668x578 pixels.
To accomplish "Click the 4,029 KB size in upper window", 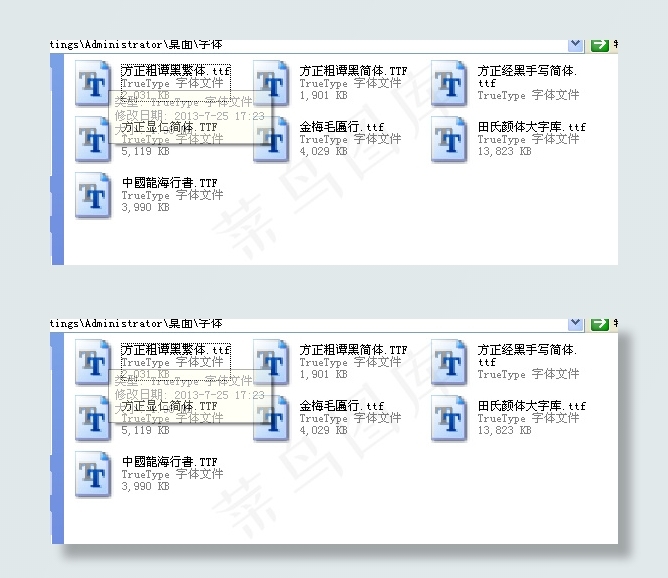I will 323,151.
